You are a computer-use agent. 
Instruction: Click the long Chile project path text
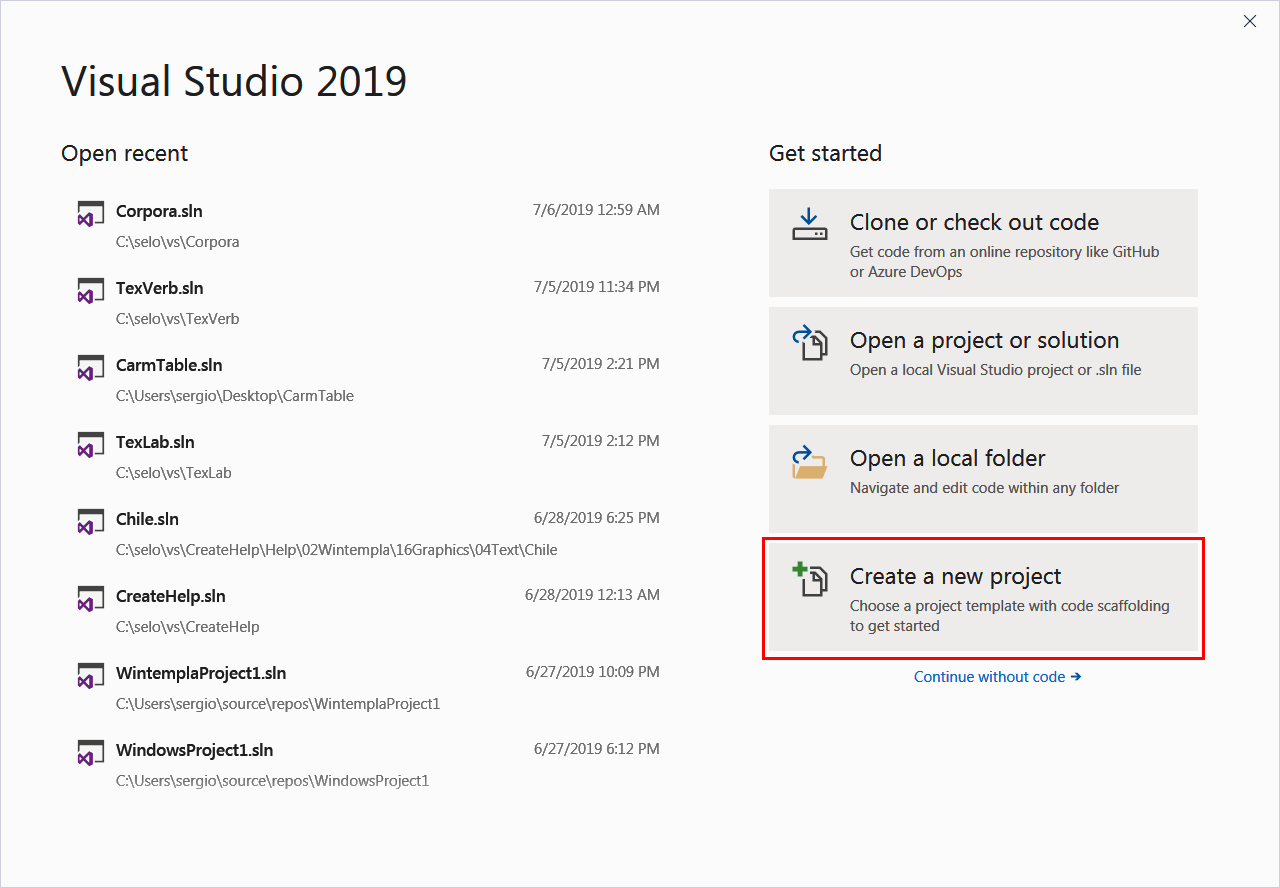point(337,550)
